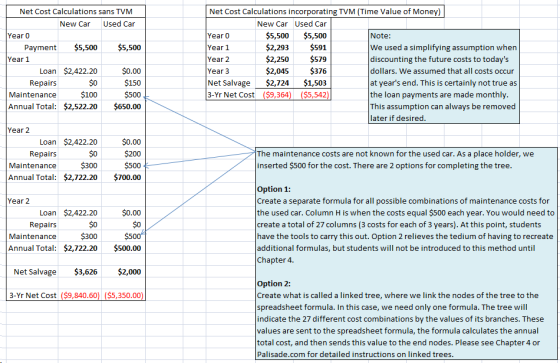Select the TVM 3-Yr Net Cost cell ($9,364)
This screenshot has height=363, width=560.
click(277, 95)
